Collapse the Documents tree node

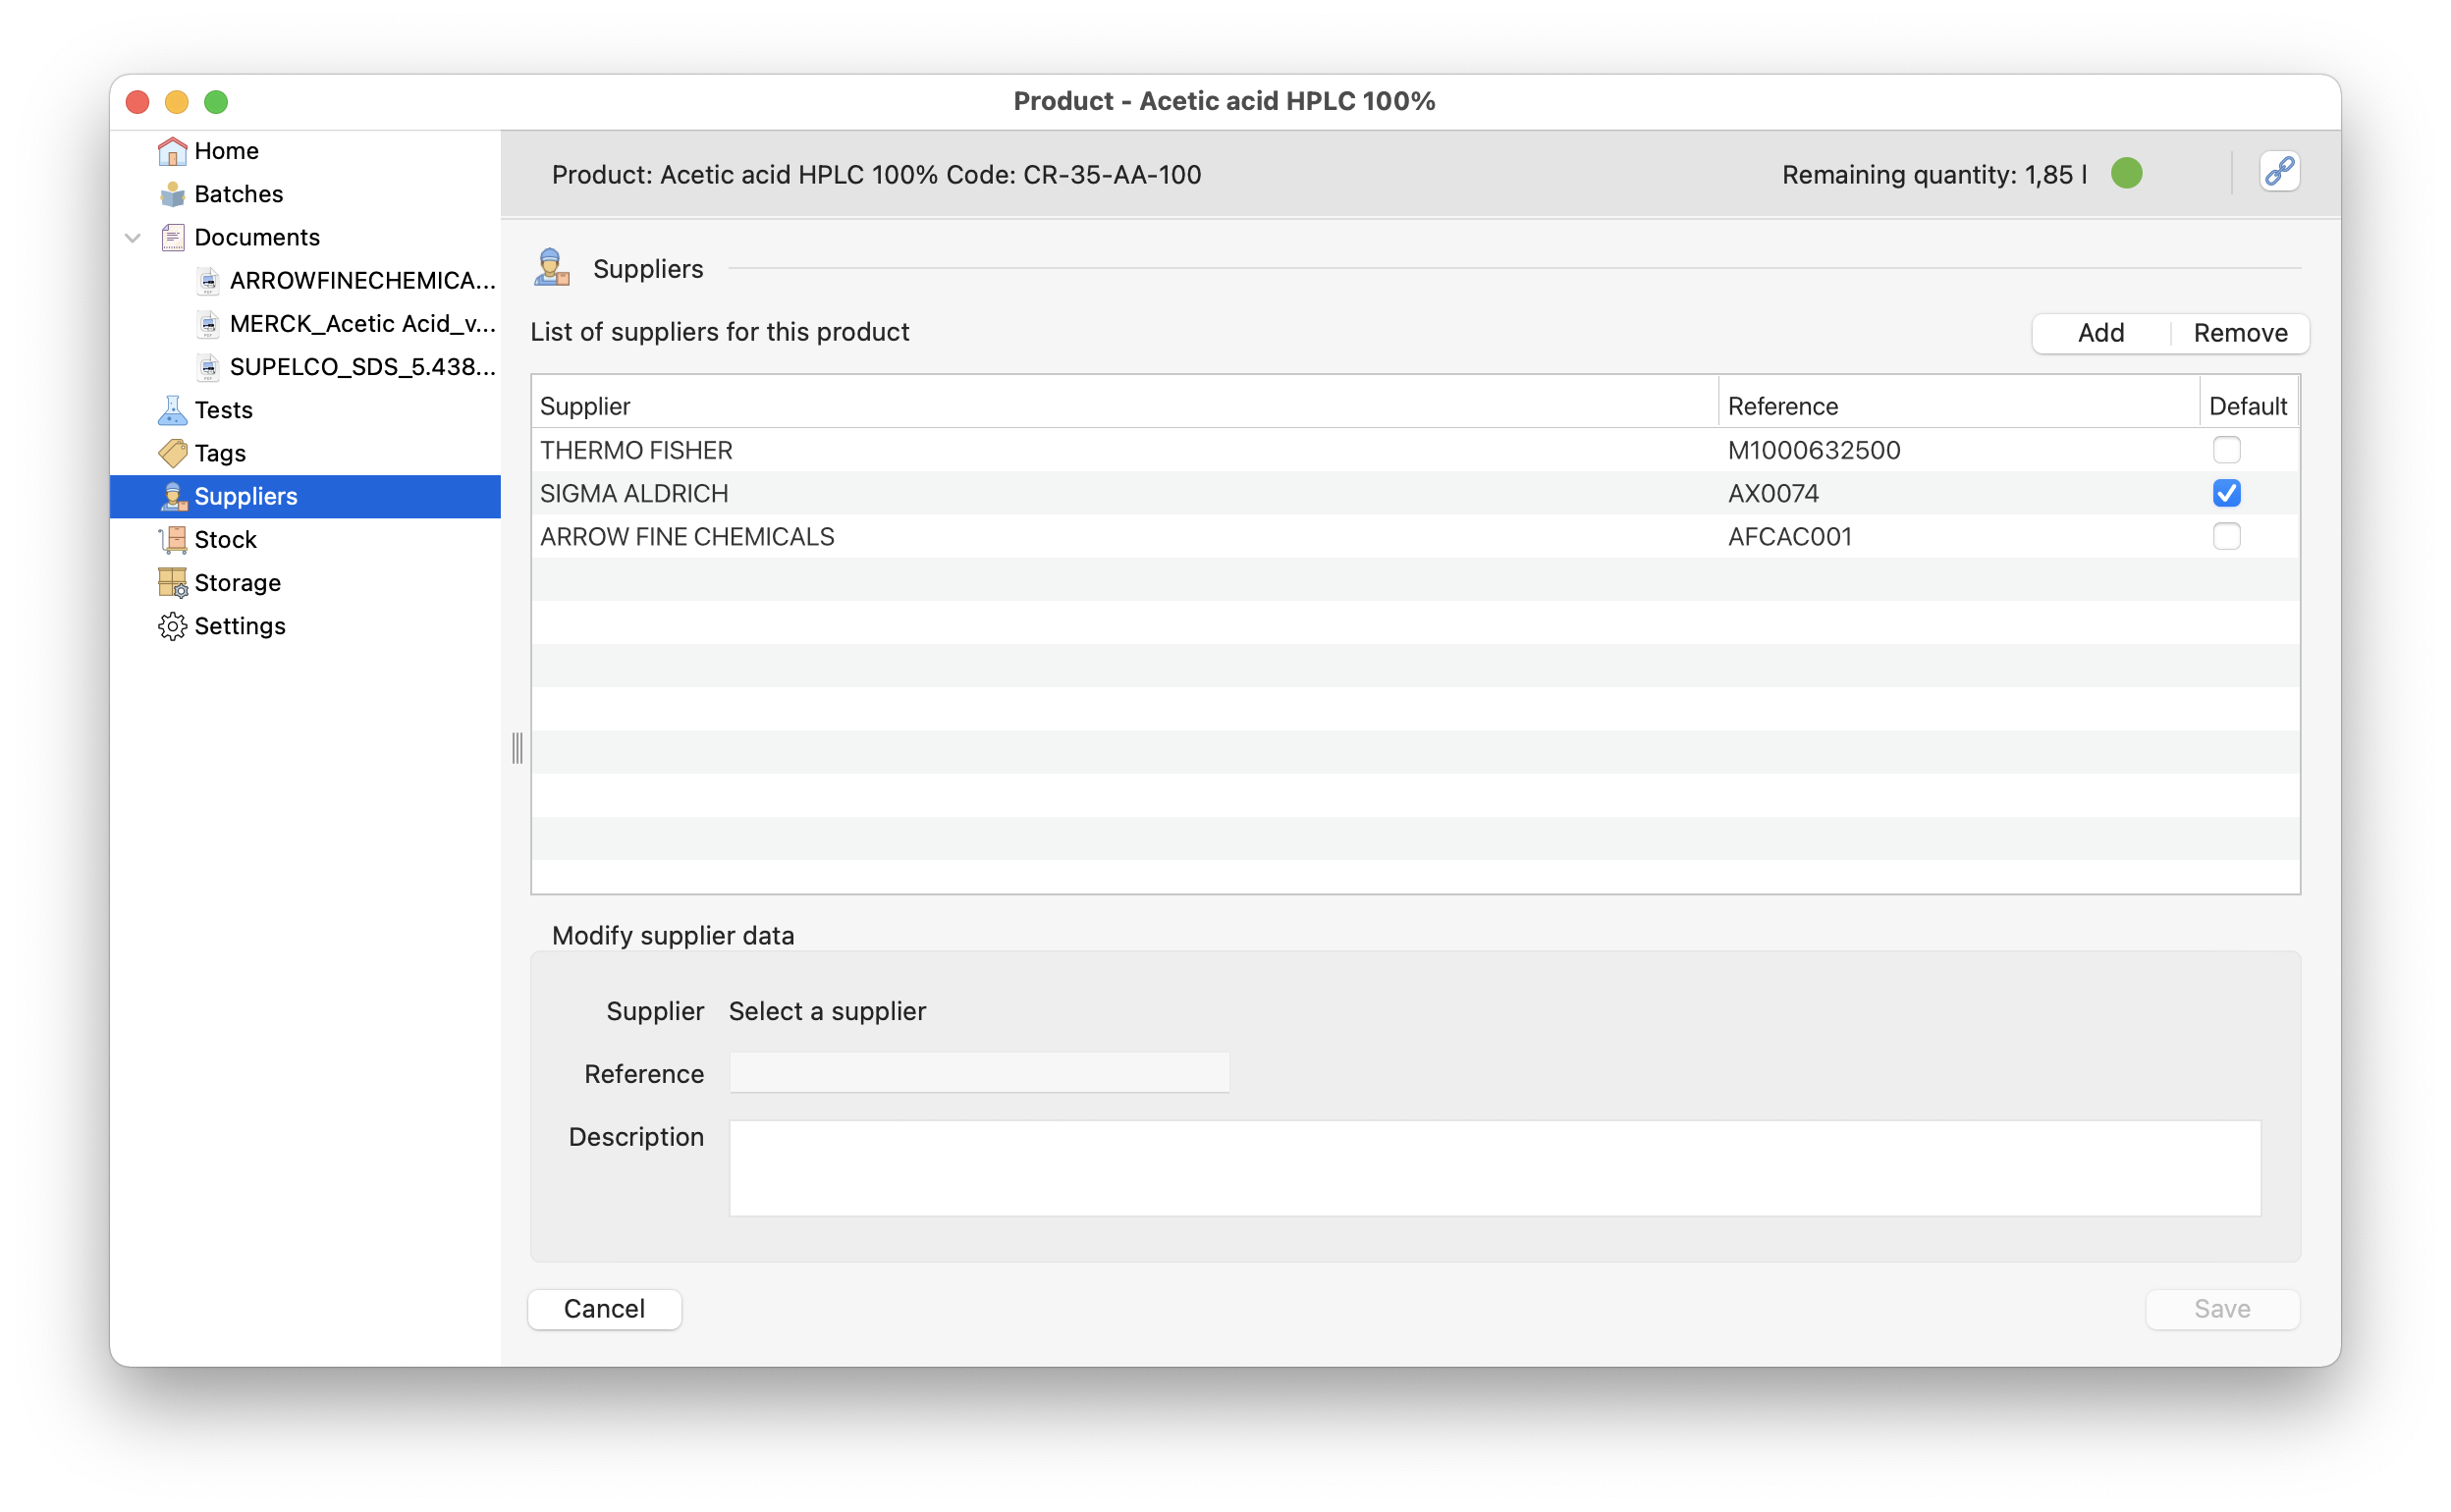[x=133, y=238]
